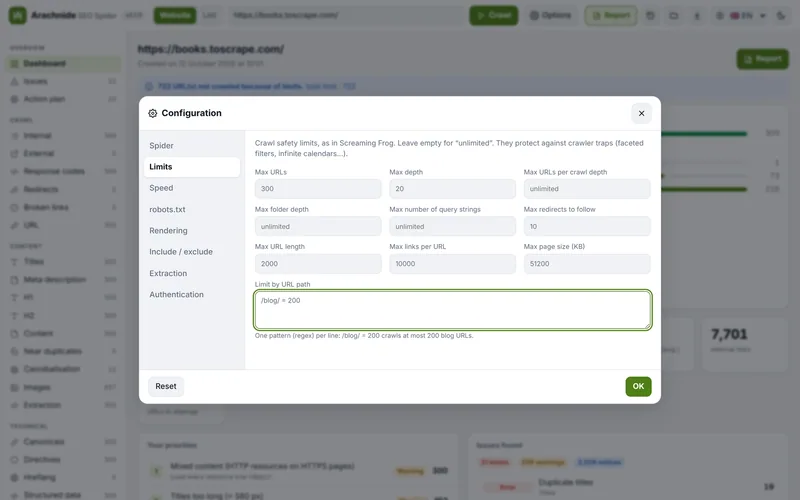800x500 pixels.
Task: Go to the Rendering tab
Action: [x=192, y=231]
